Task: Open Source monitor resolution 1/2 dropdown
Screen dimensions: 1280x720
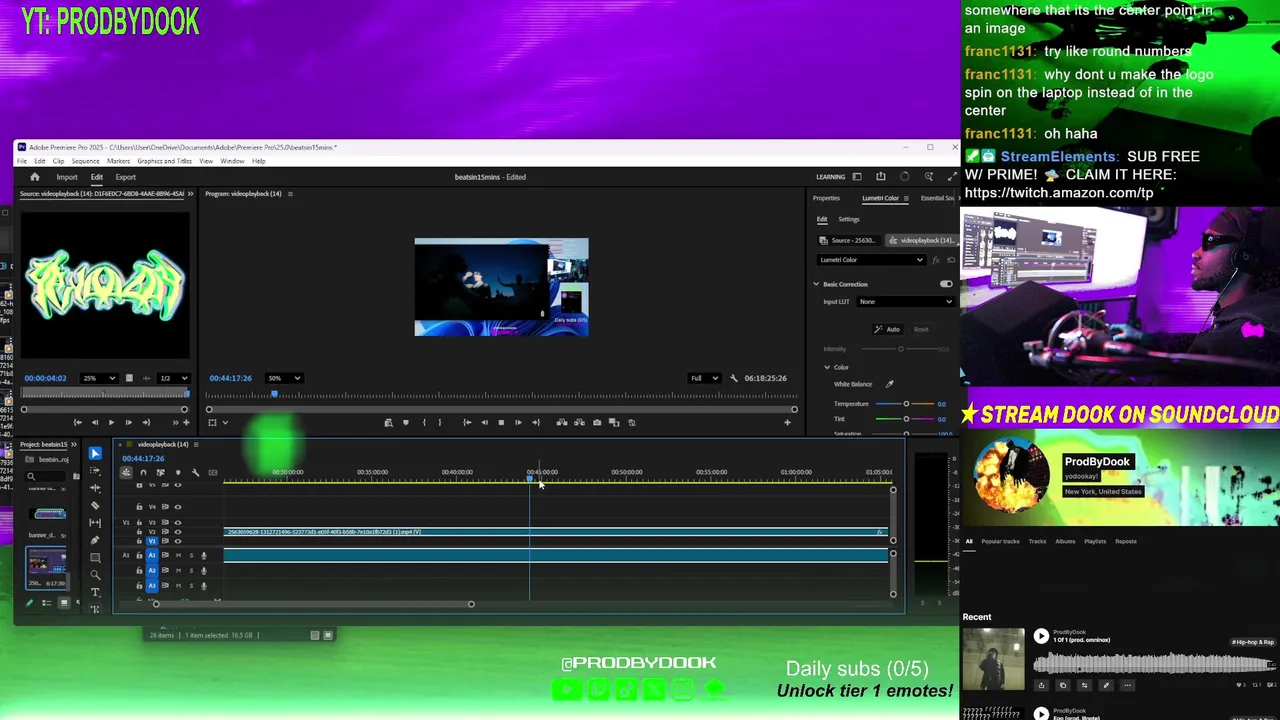Action: (x=173, y=378)
